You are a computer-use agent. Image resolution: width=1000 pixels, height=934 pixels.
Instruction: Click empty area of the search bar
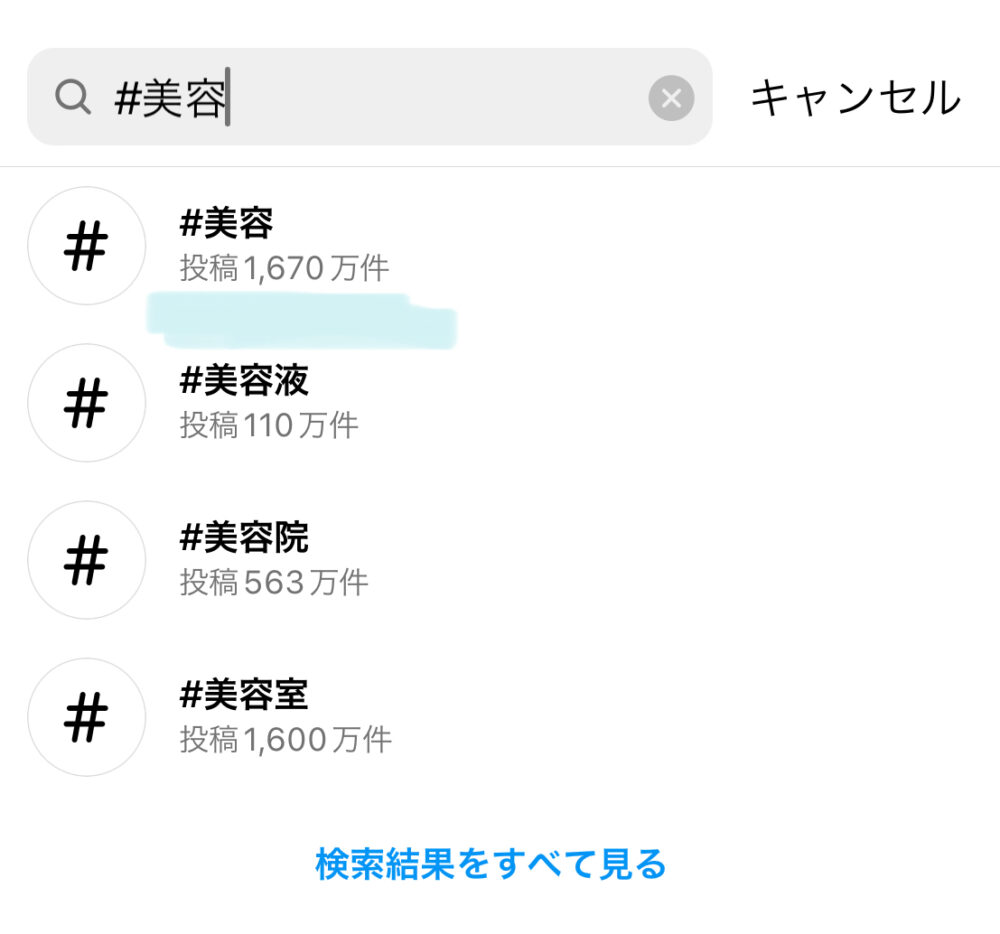(x=440, y=98)
